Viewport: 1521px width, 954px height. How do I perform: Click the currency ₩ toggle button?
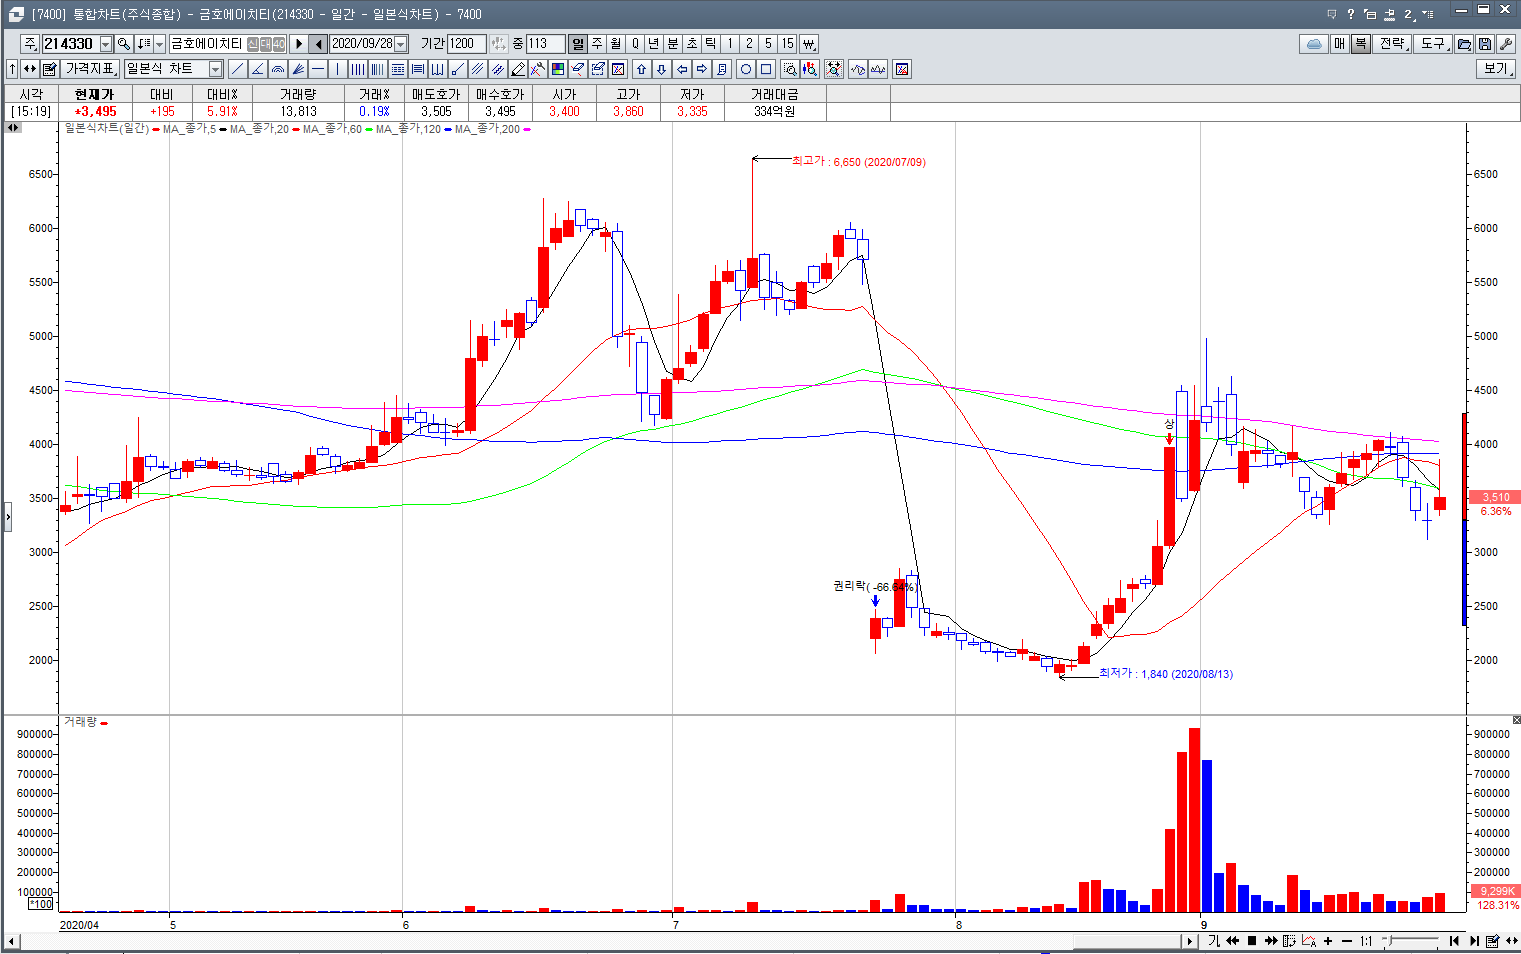click(808, 43)
